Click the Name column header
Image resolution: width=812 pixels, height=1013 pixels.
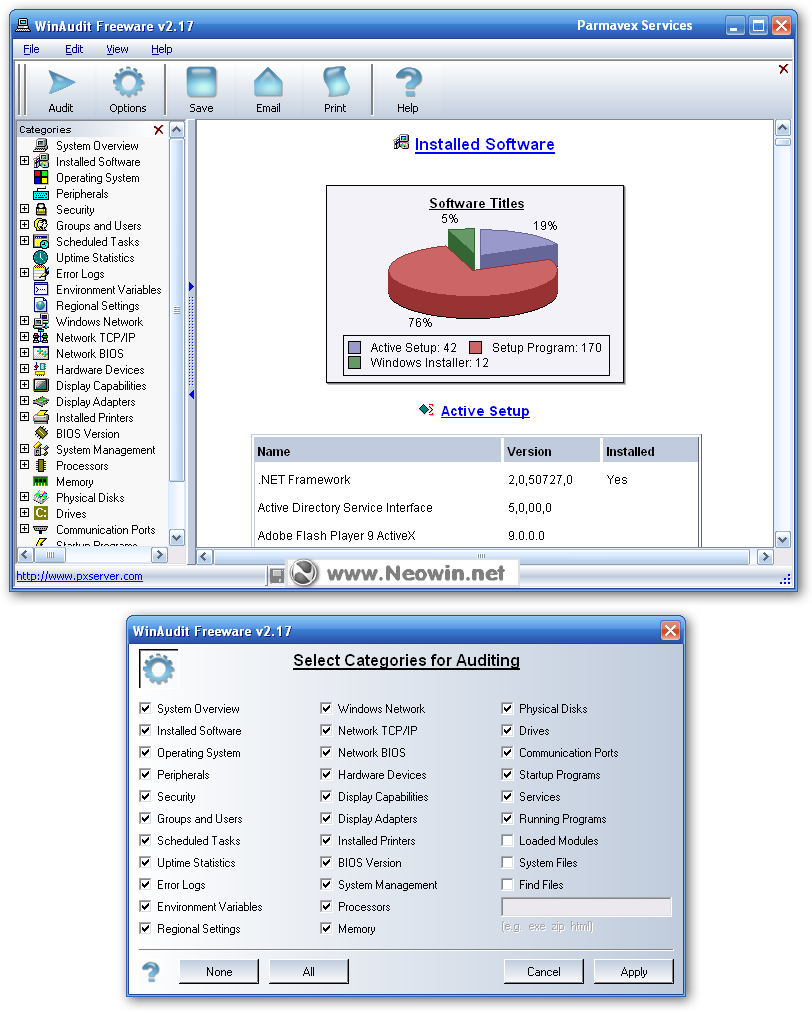point(377,451)
